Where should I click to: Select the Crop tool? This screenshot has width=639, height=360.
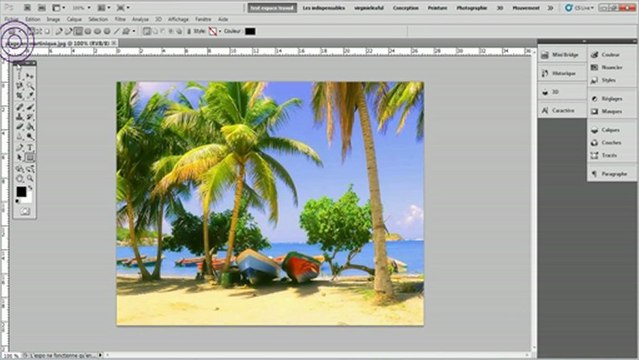20,95
